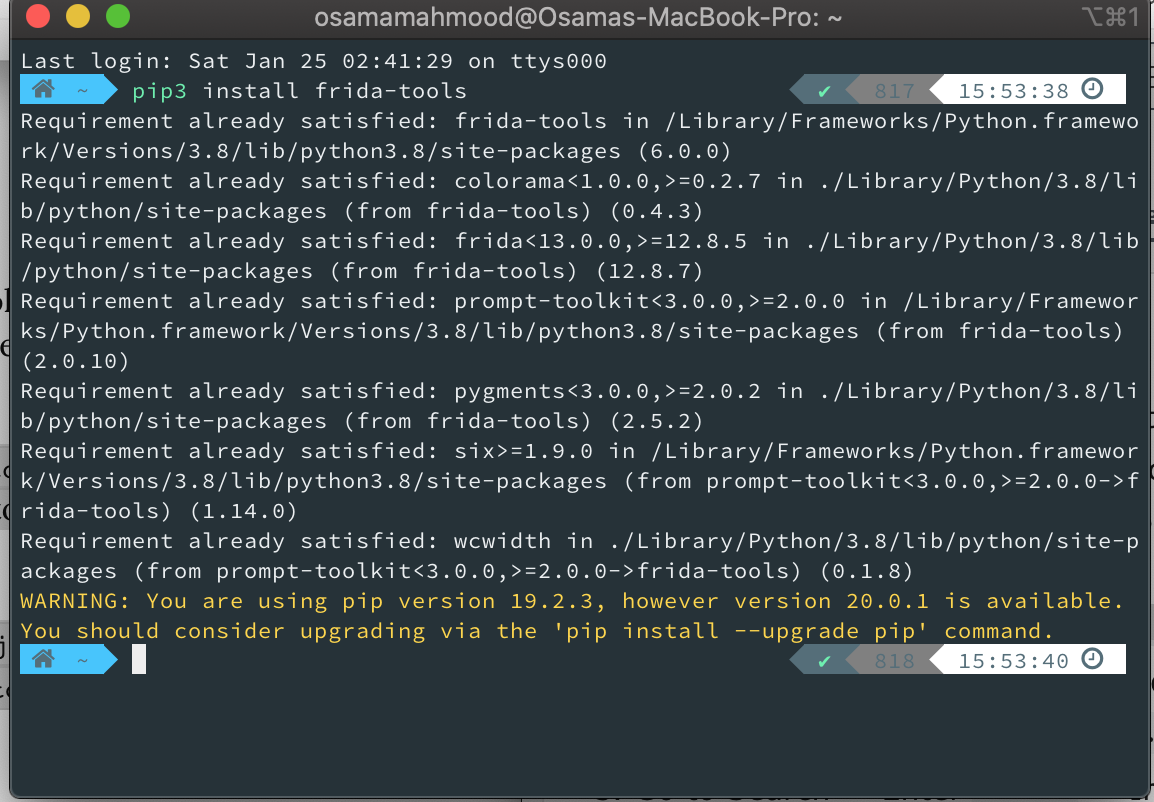Click the yellow WARNING pip version line
This screenshot has height=802, width=1154.
click(x=570, y=601)
